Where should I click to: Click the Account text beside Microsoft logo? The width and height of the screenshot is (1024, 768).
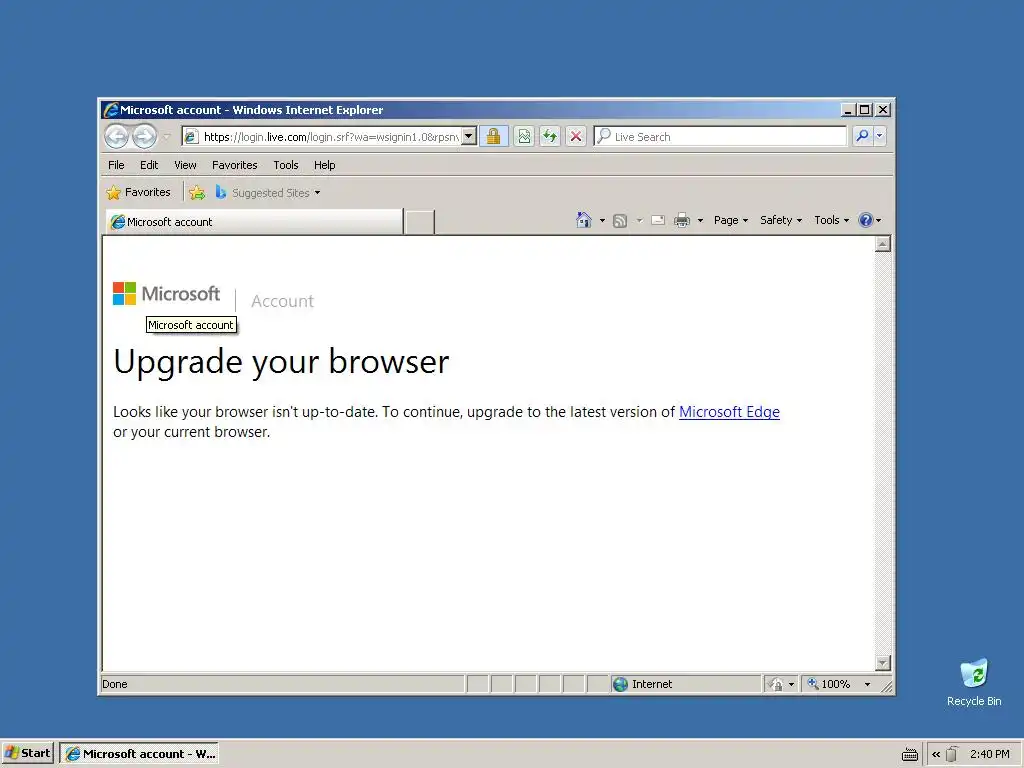[282, 301]
